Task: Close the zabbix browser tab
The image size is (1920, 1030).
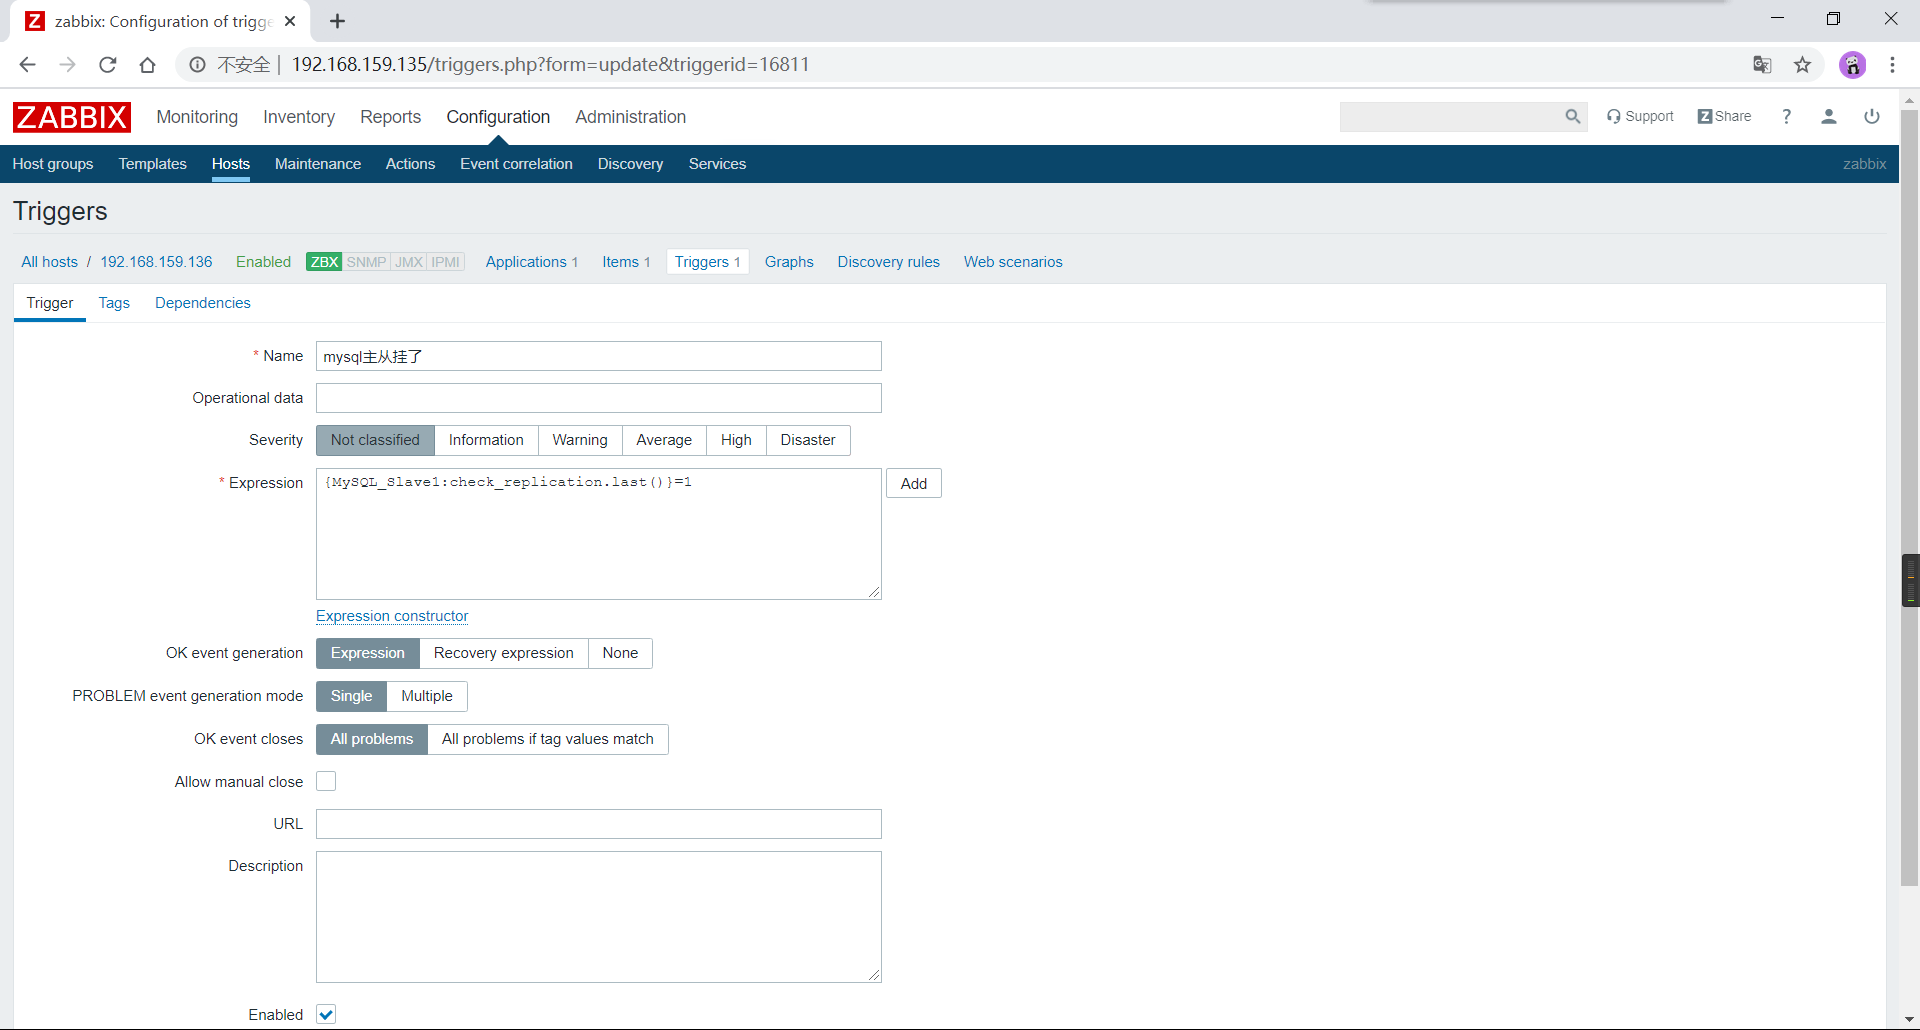Action: pos(290,21)
